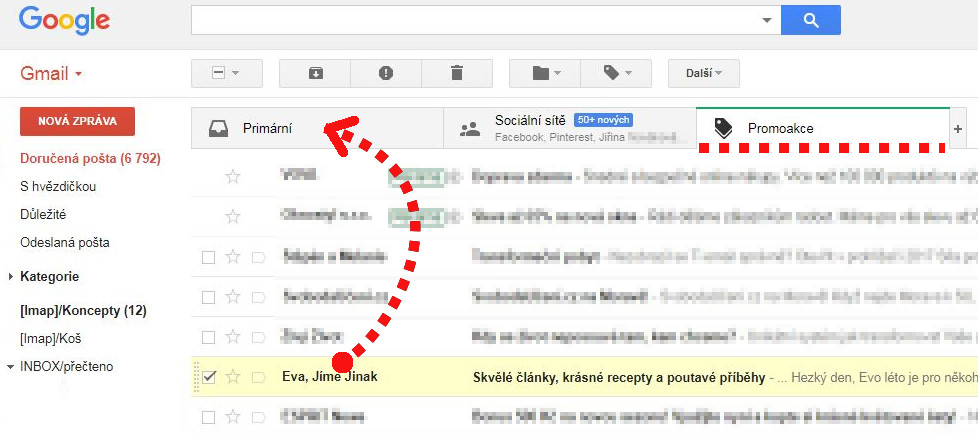The height and width of the screenshot is (435, 978).
Task: Open the Move to folder dropdown
Action: 545,74
